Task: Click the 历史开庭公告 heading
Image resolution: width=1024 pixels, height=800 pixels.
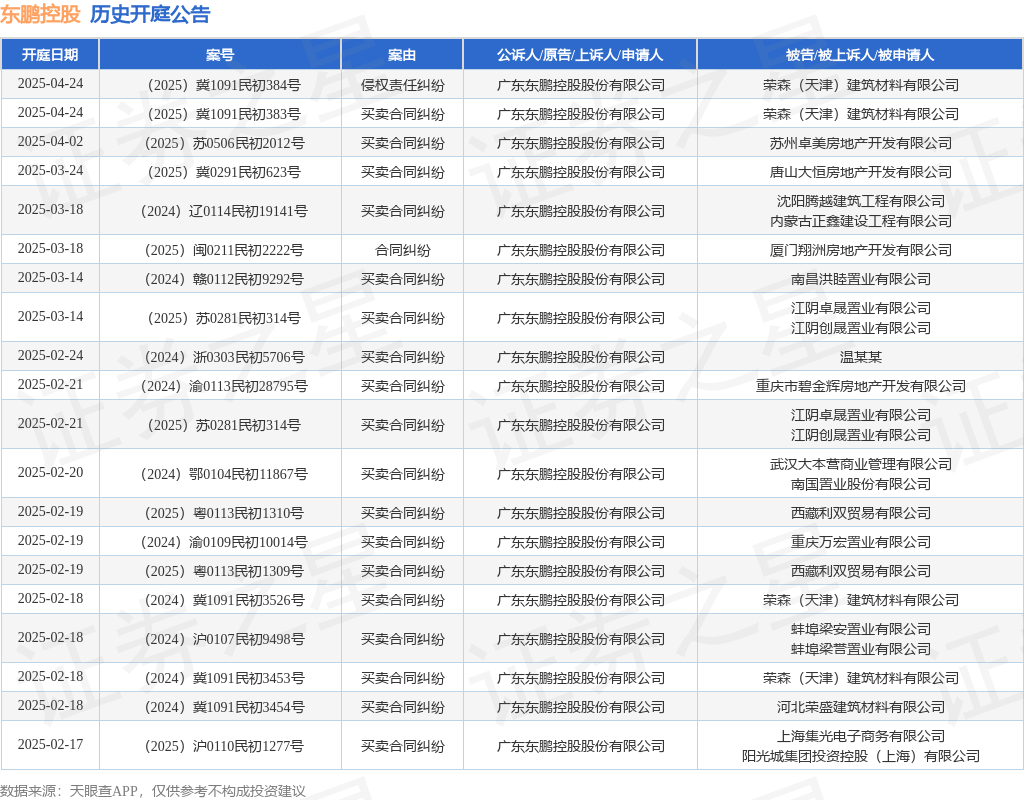Action: pyautogui.click(x=150, y=14)
